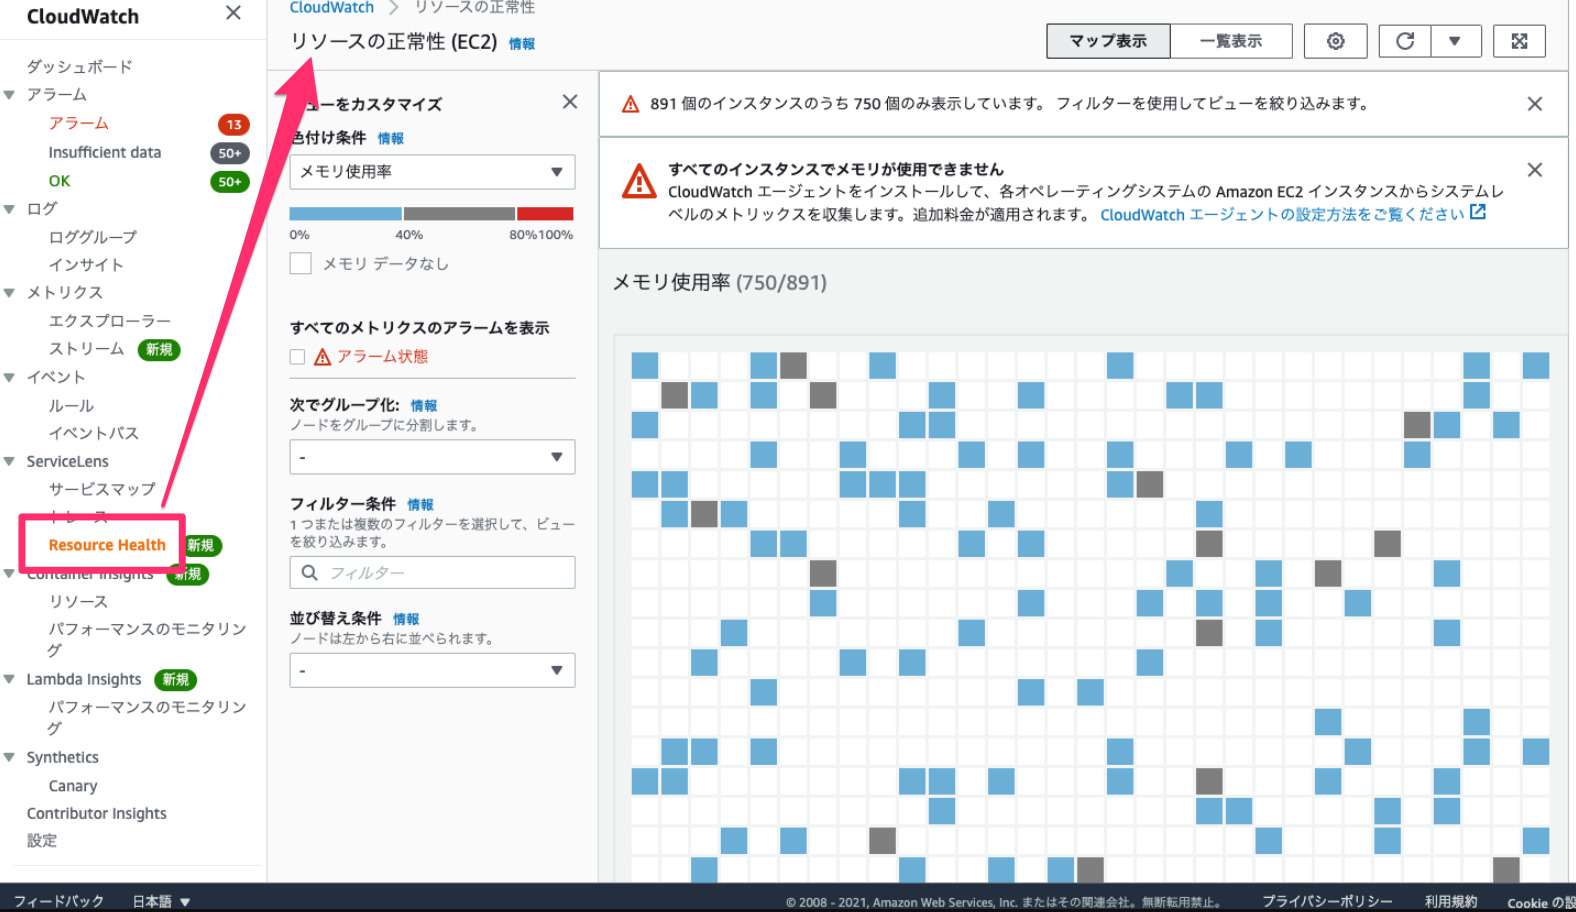Click the warning triangle icon beside アラーム状態
The height and width of the screenshot is (912, 1576).
point(322,357)
